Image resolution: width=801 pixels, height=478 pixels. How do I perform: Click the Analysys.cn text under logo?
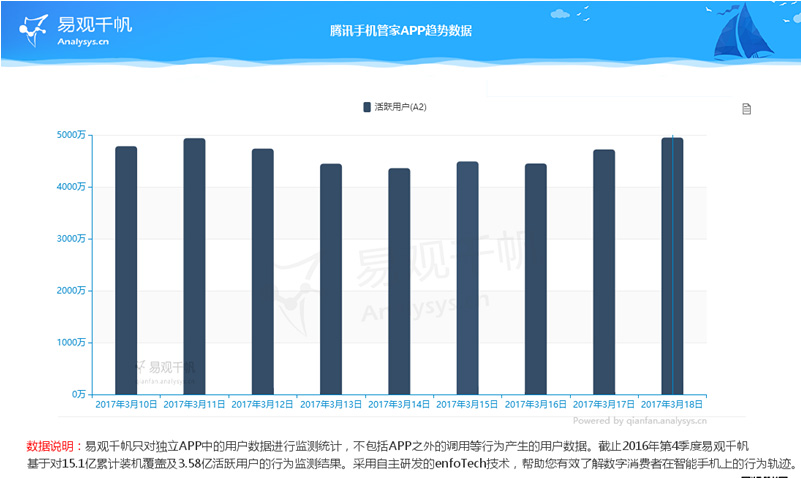pos(83,42)
